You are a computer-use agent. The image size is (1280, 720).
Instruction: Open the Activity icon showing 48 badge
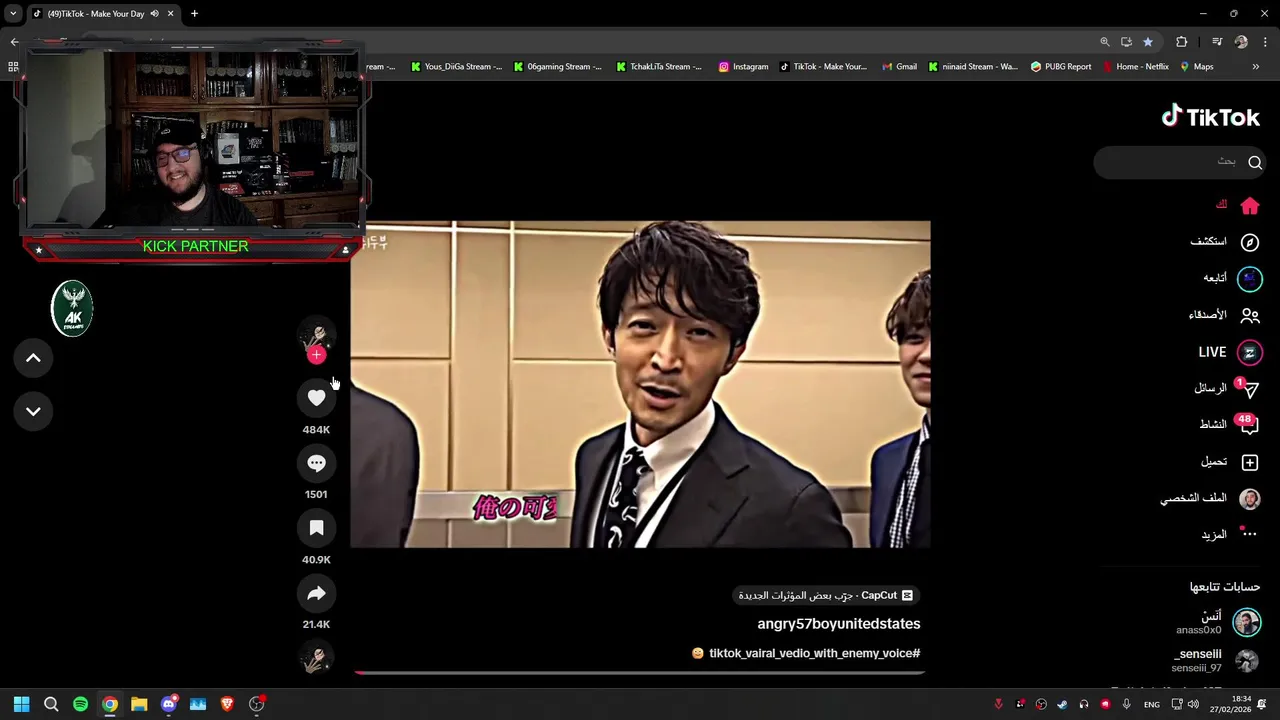pyautogui.click(x=1249, y=426)
